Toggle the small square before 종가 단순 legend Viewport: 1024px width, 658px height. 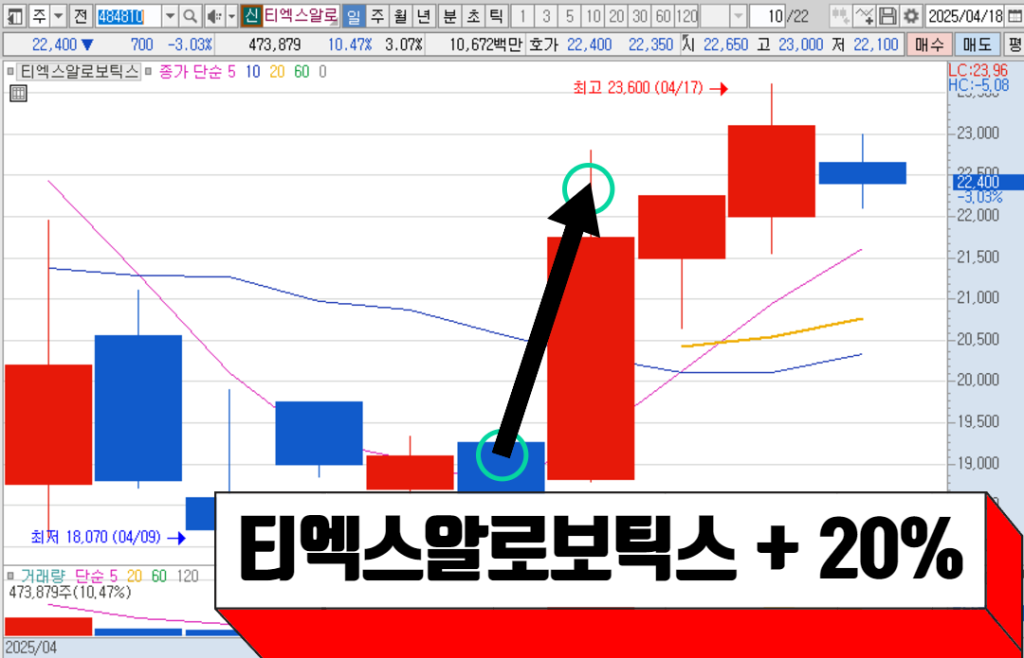pyautogui.click(x=149, y=70)
